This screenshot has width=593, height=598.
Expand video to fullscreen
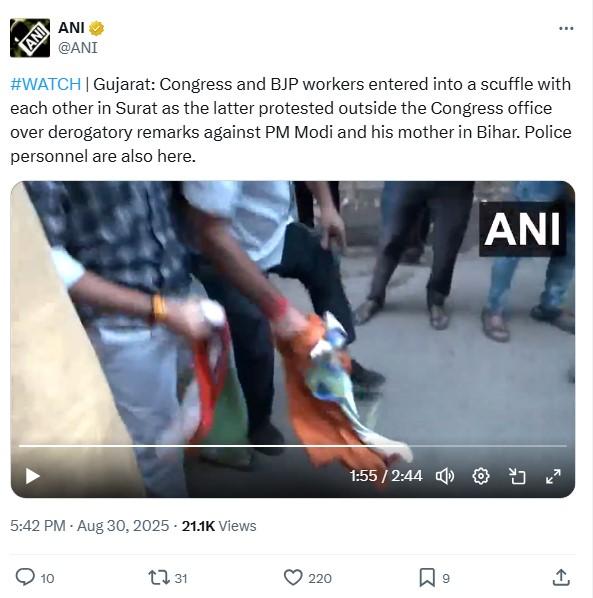tap(553, 476)
